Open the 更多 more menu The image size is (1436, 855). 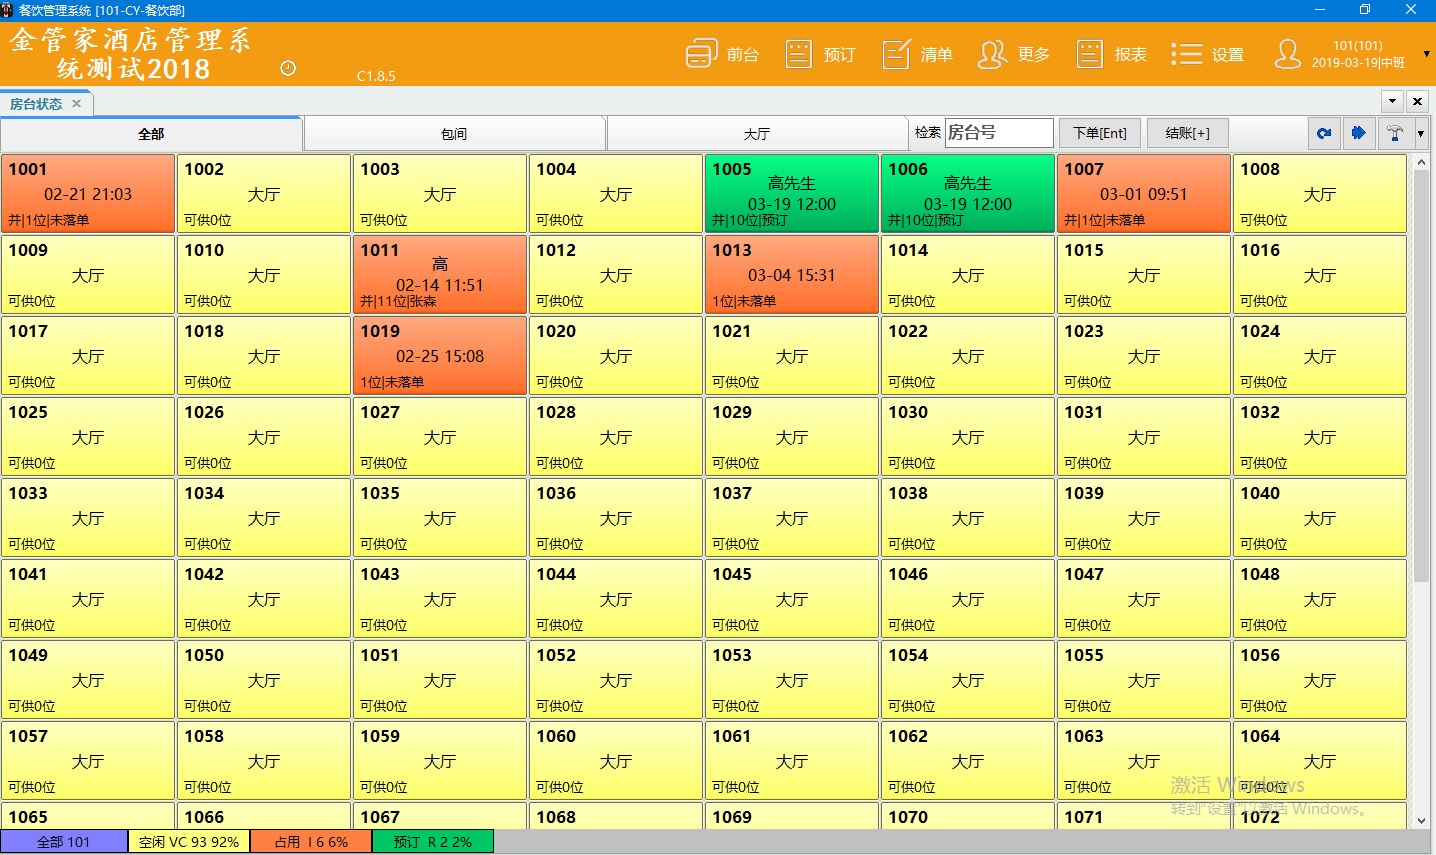(1014, 54)
